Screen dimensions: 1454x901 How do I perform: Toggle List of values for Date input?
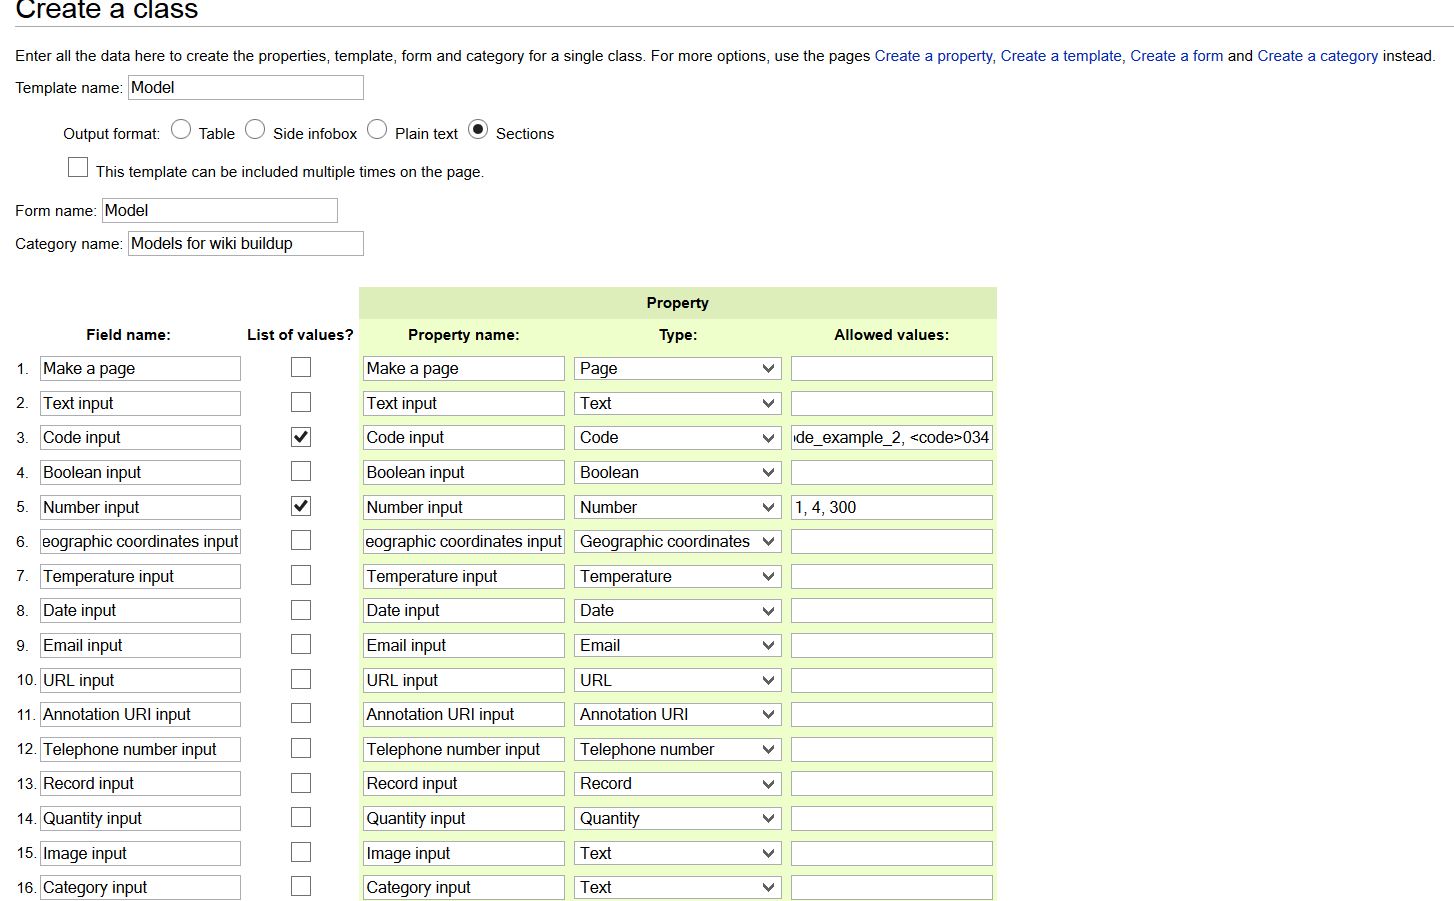301,610
